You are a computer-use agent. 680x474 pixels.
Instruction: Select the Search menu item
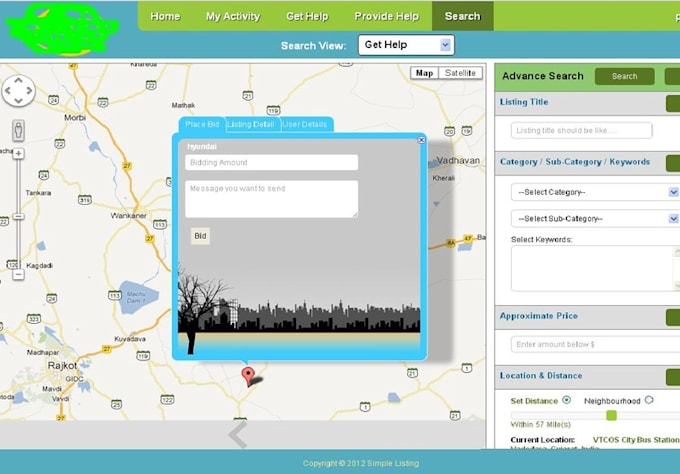click(462, 16)
